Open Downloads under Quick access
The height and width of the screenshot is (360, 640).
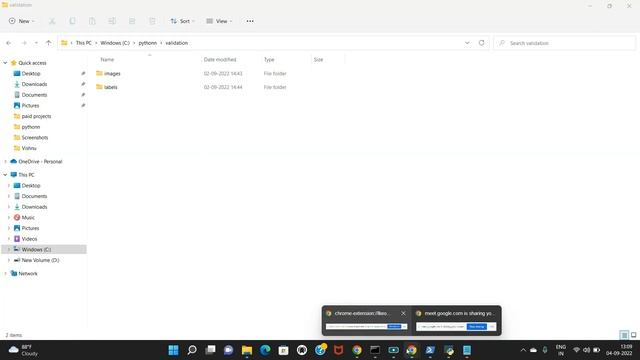(x=34, y=84)
